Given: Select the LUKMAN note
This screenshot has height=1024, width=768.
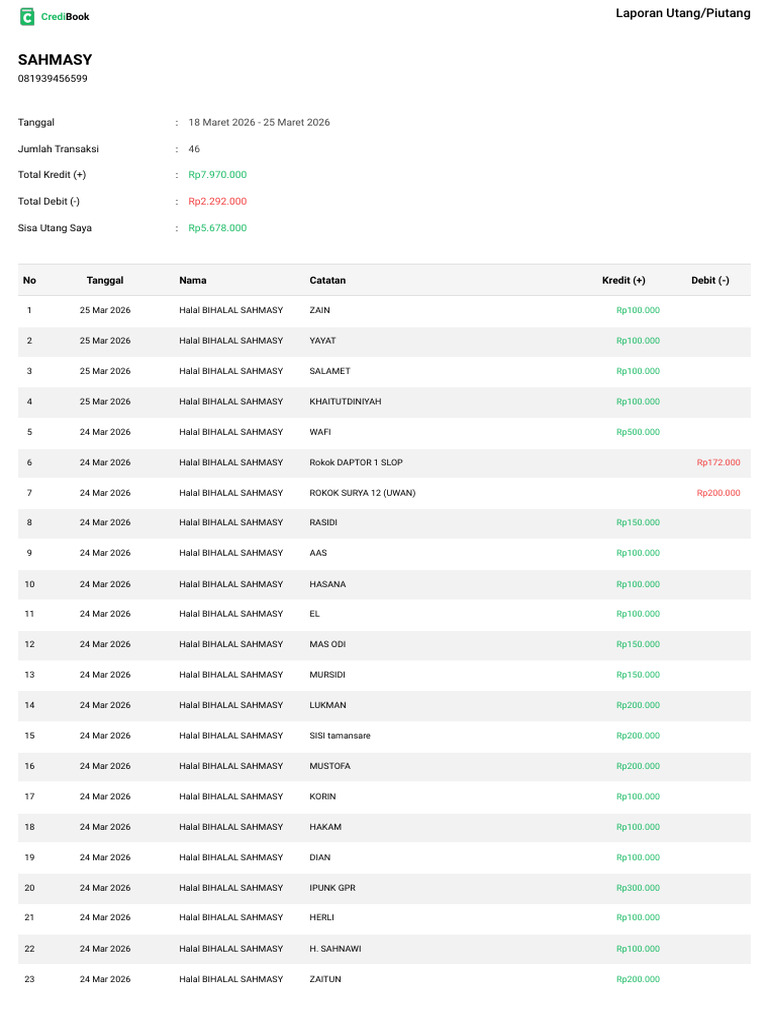Looking at the screenshot, I should coord(328,705).
